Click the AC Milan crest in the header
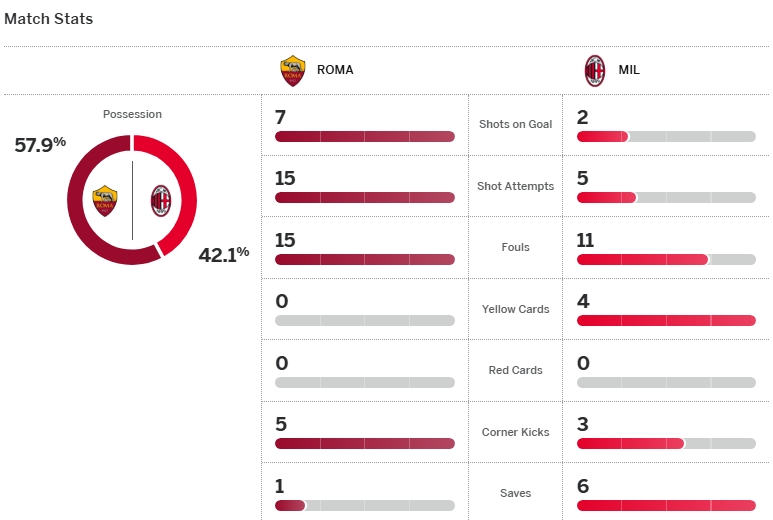This screenshot has width=773, height=520. tap(595, 71)
